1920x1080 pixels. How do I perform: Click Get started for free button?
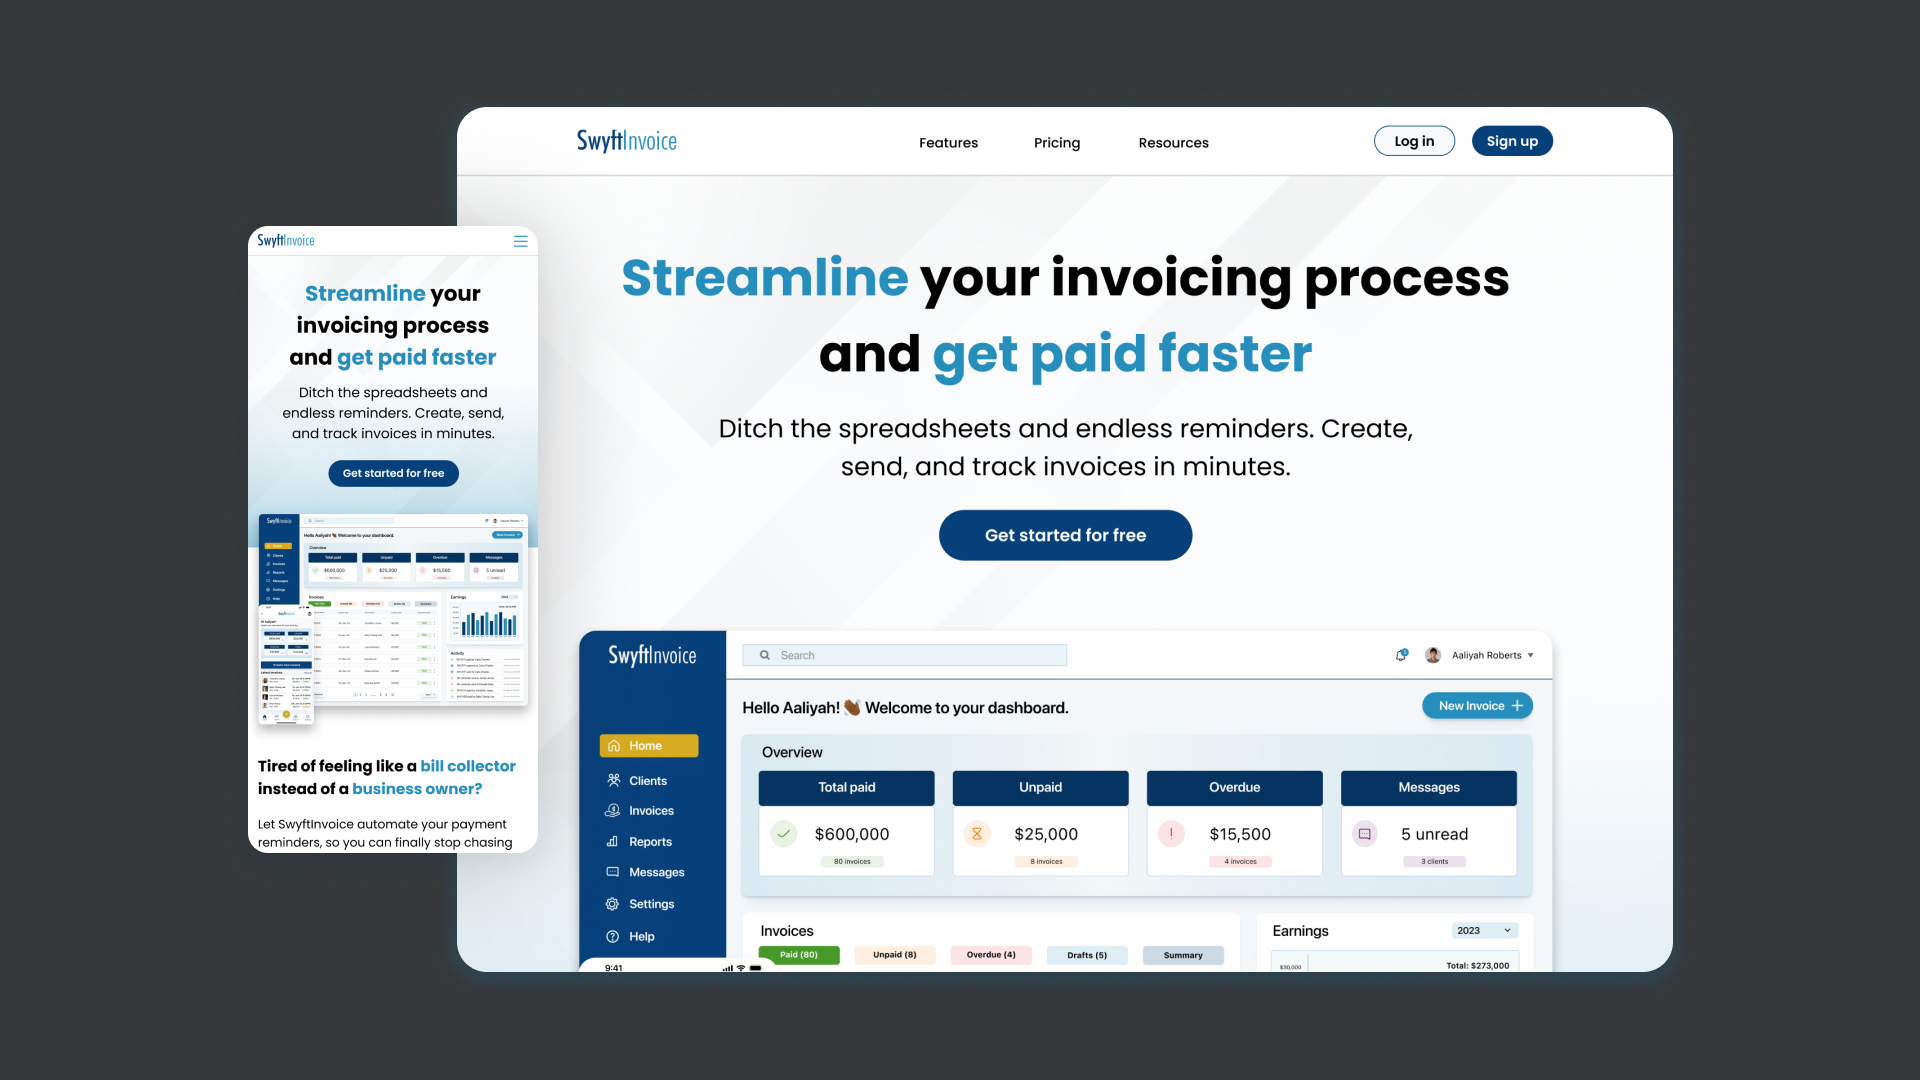1065,535
